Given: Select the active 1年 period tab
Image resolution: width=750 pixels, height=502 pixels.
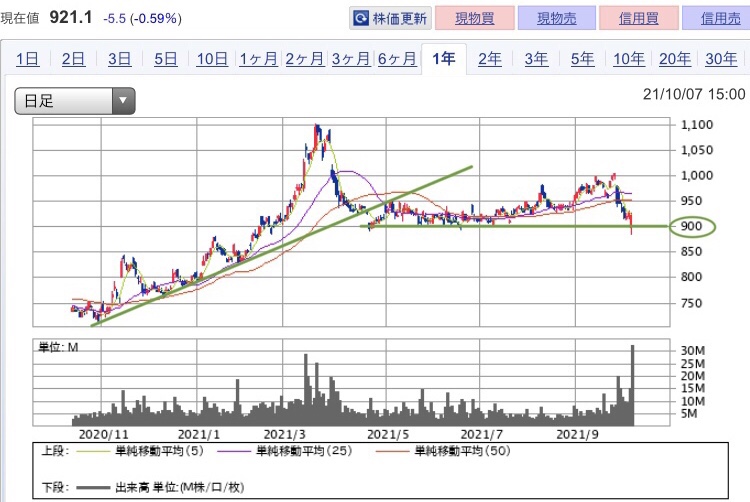Looking at the screenshot, I should (443, 59).
